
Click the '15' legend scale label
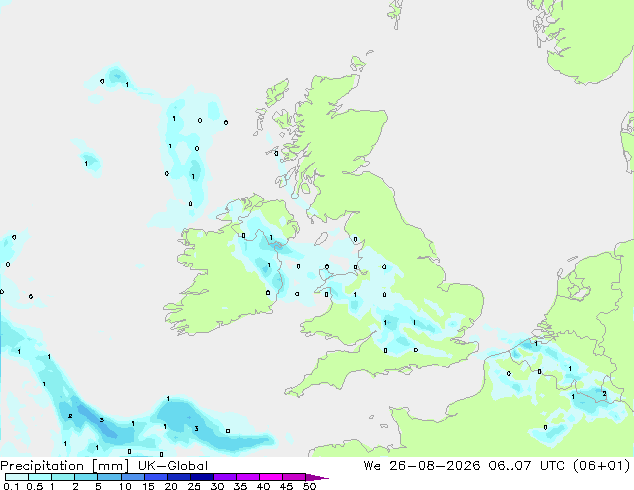[148, 486]
